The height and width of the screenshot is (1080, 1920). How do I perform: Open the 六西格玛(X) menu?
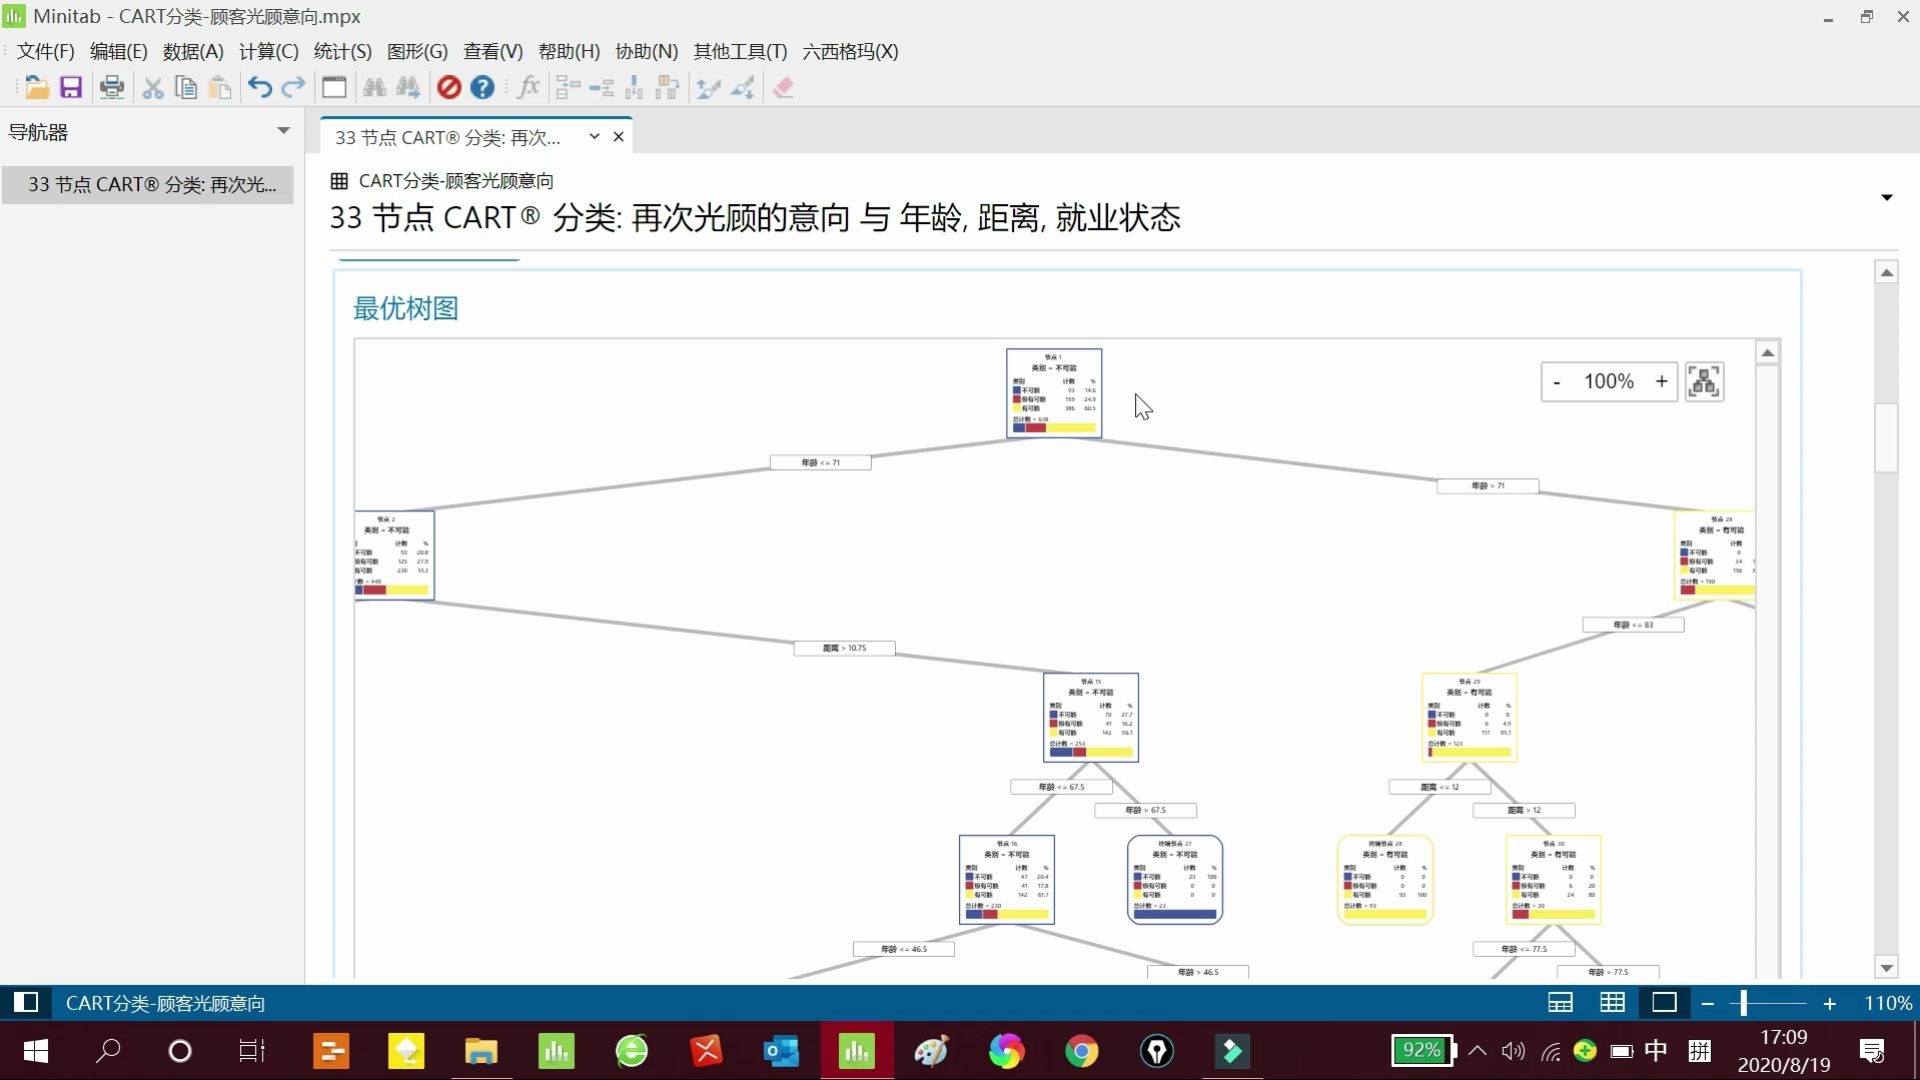click(849, 51)
